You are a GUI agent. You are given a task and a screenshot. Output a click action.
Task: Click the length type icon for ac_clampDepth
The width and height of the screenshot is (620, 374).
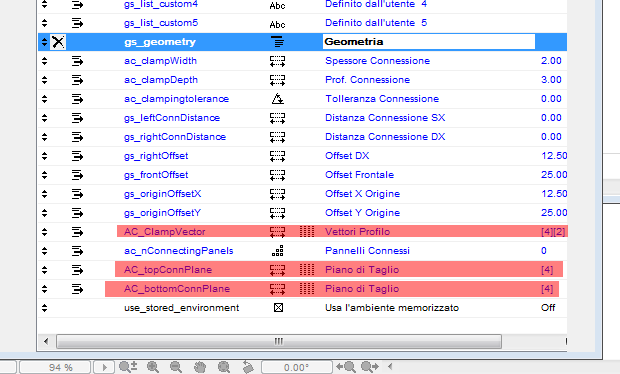point(278,80)
